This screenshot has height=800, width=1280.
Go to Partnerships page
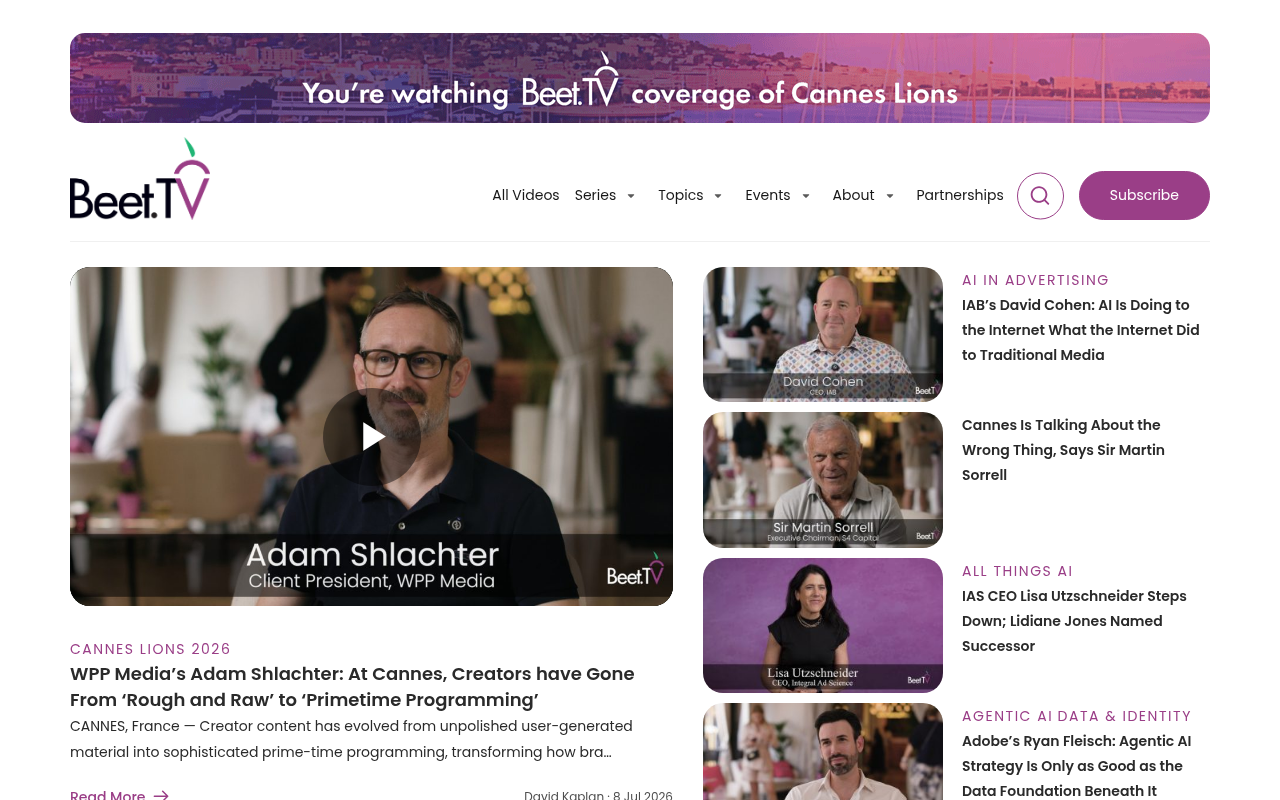click(960, 195)
